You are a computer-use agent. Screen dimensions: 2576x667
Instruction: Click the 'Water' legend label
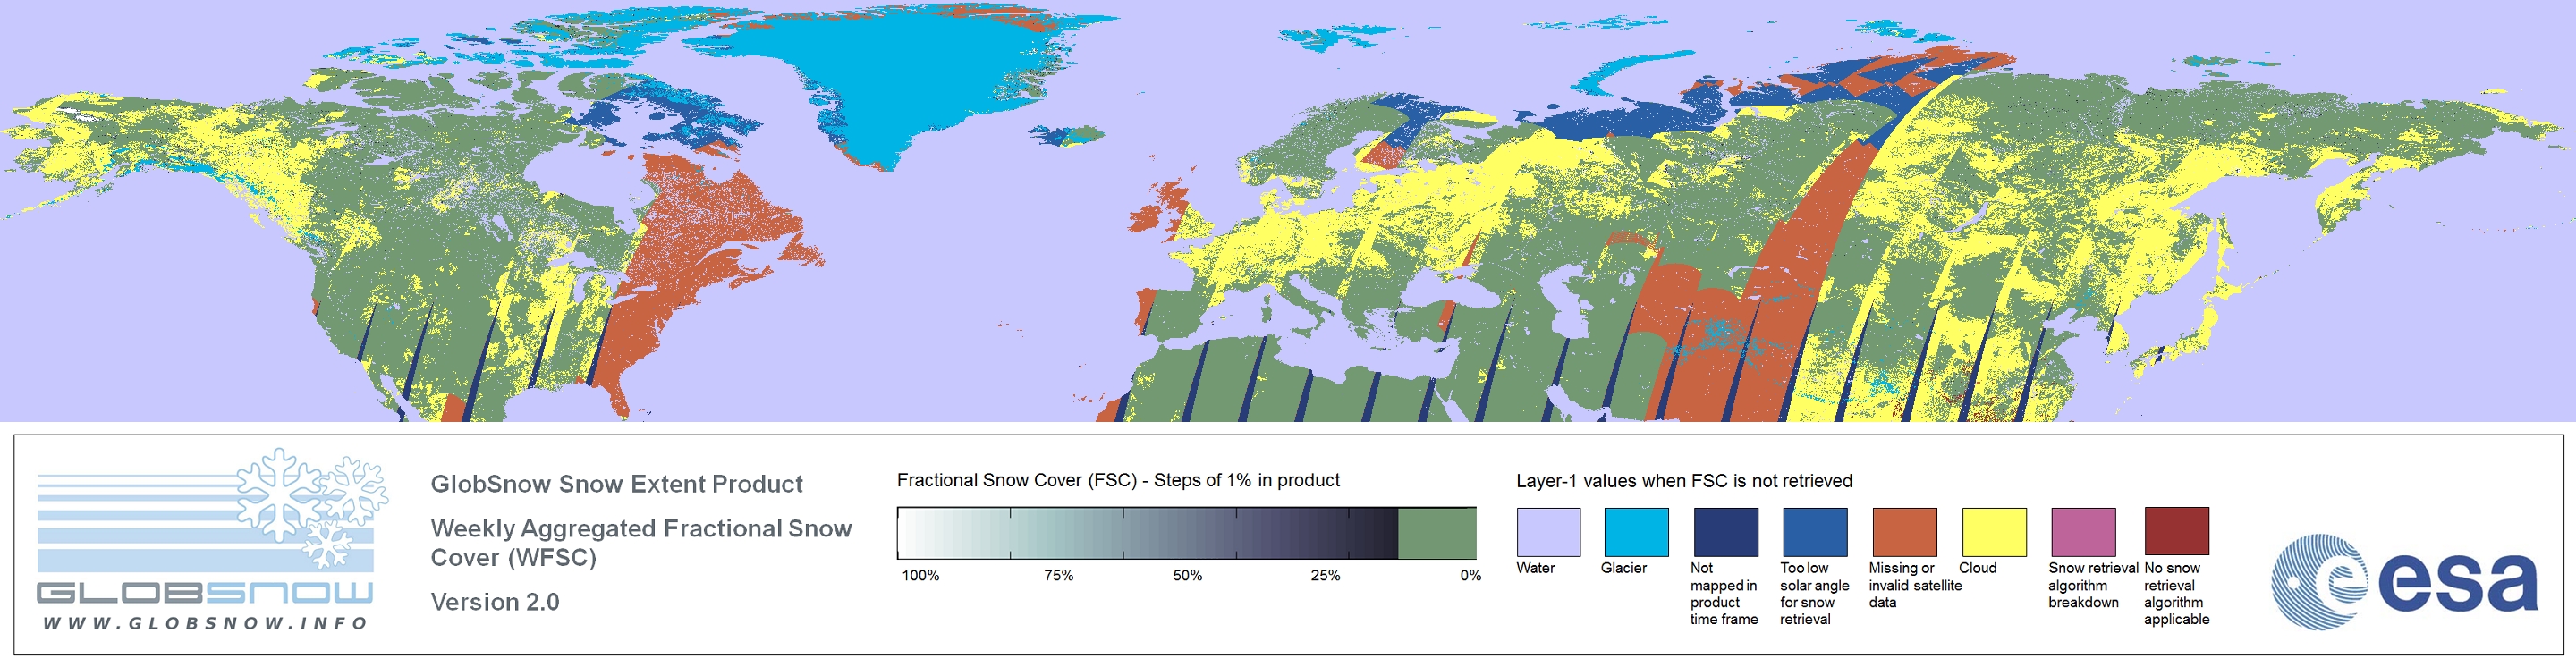(1535, 568)
